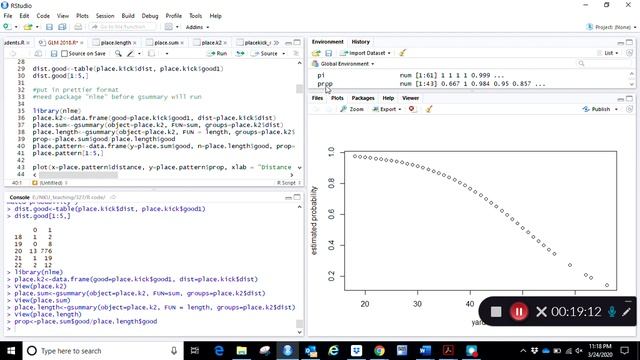
Task: Open the Export dropdown in Plots pane
Action: pos(387,109)
